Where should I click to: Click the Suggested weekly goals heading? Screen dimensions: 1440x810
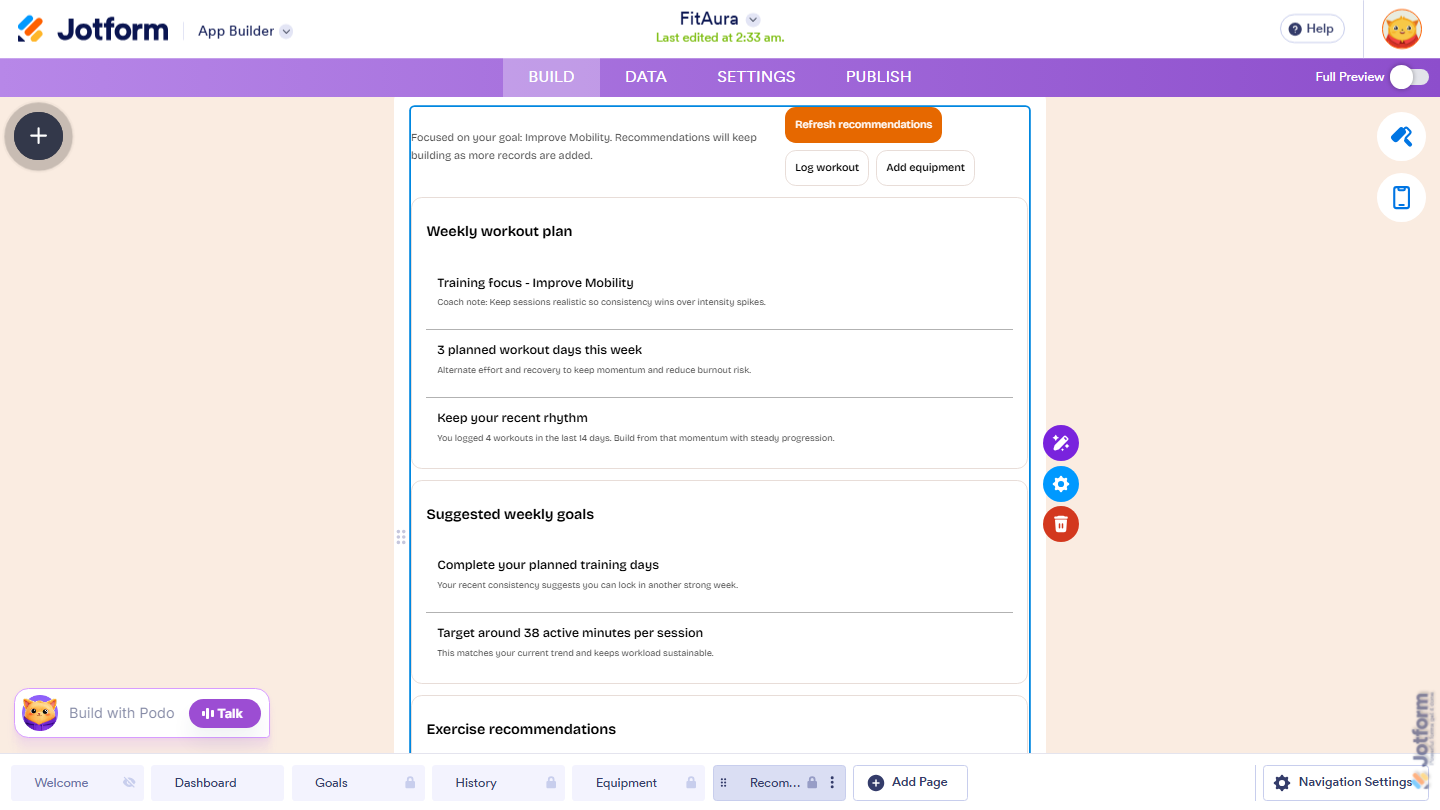[x=510, y=514]
